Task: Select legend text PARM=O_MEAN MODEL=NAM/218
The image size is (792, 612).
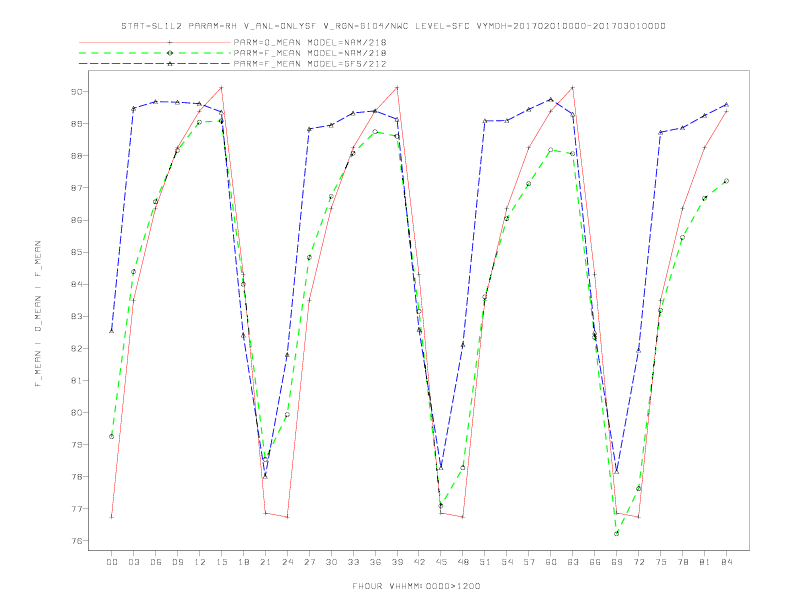Action: coord(310,42)
